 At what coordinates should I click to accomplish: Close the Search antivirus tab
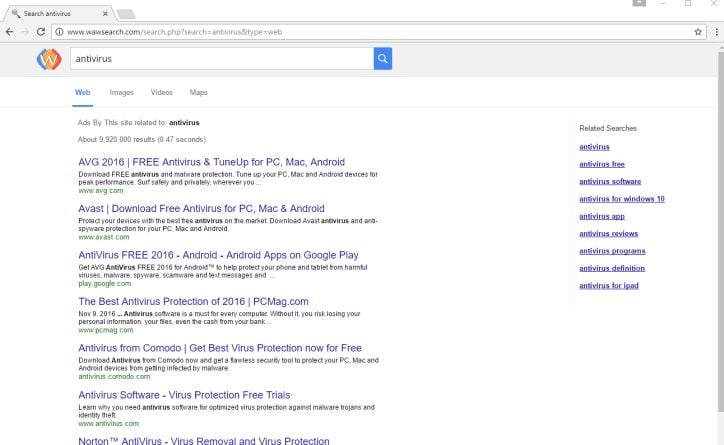[105, 14]
